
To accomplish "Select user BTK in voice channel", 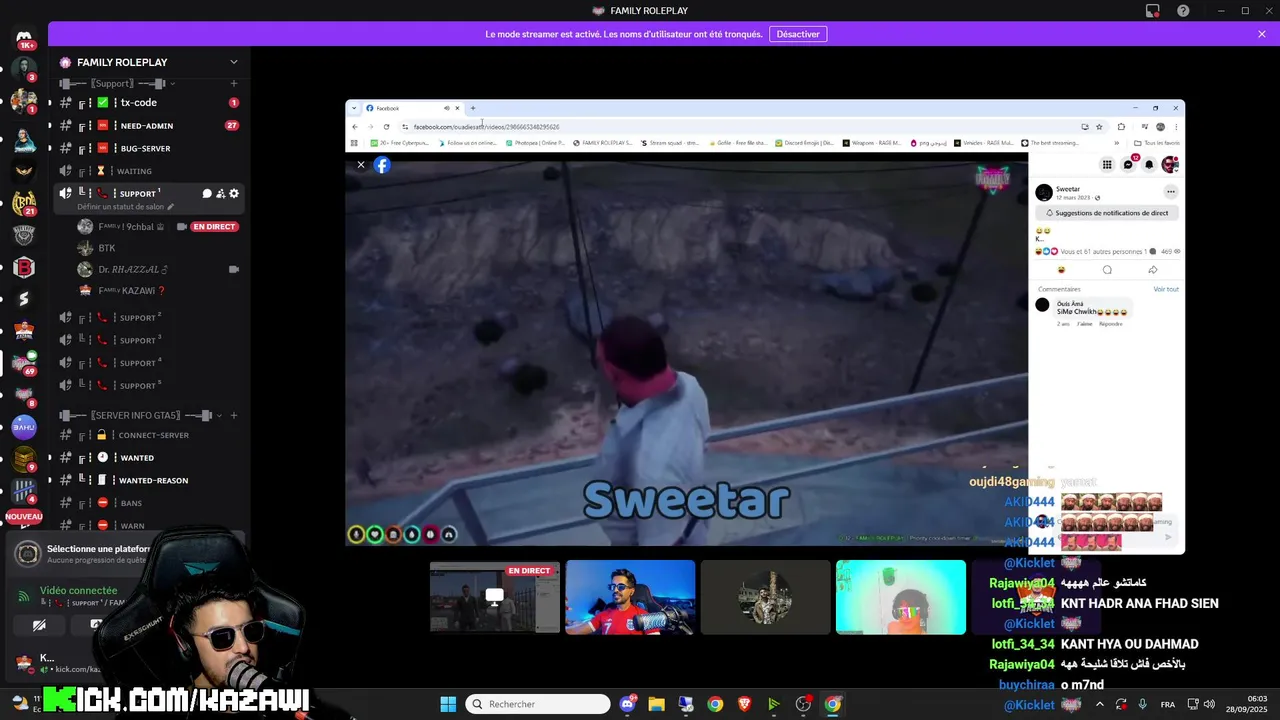I will tap(107, 248).
